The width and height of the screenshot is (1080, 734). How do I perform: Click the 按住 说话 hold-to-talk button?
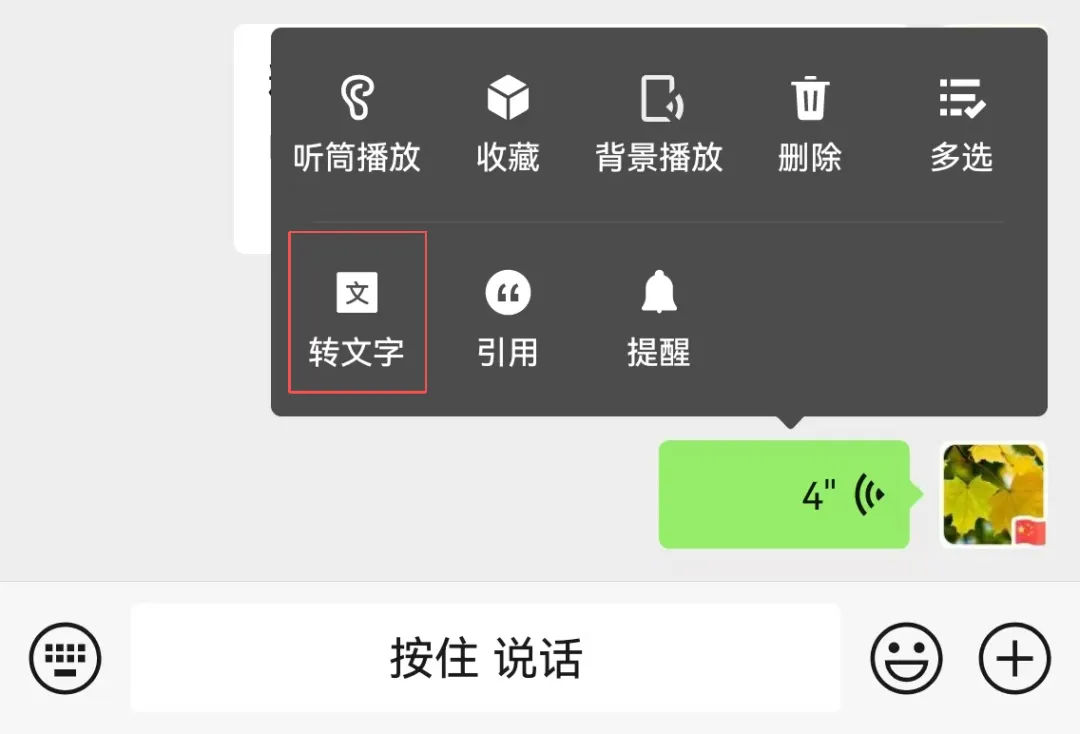486,658
